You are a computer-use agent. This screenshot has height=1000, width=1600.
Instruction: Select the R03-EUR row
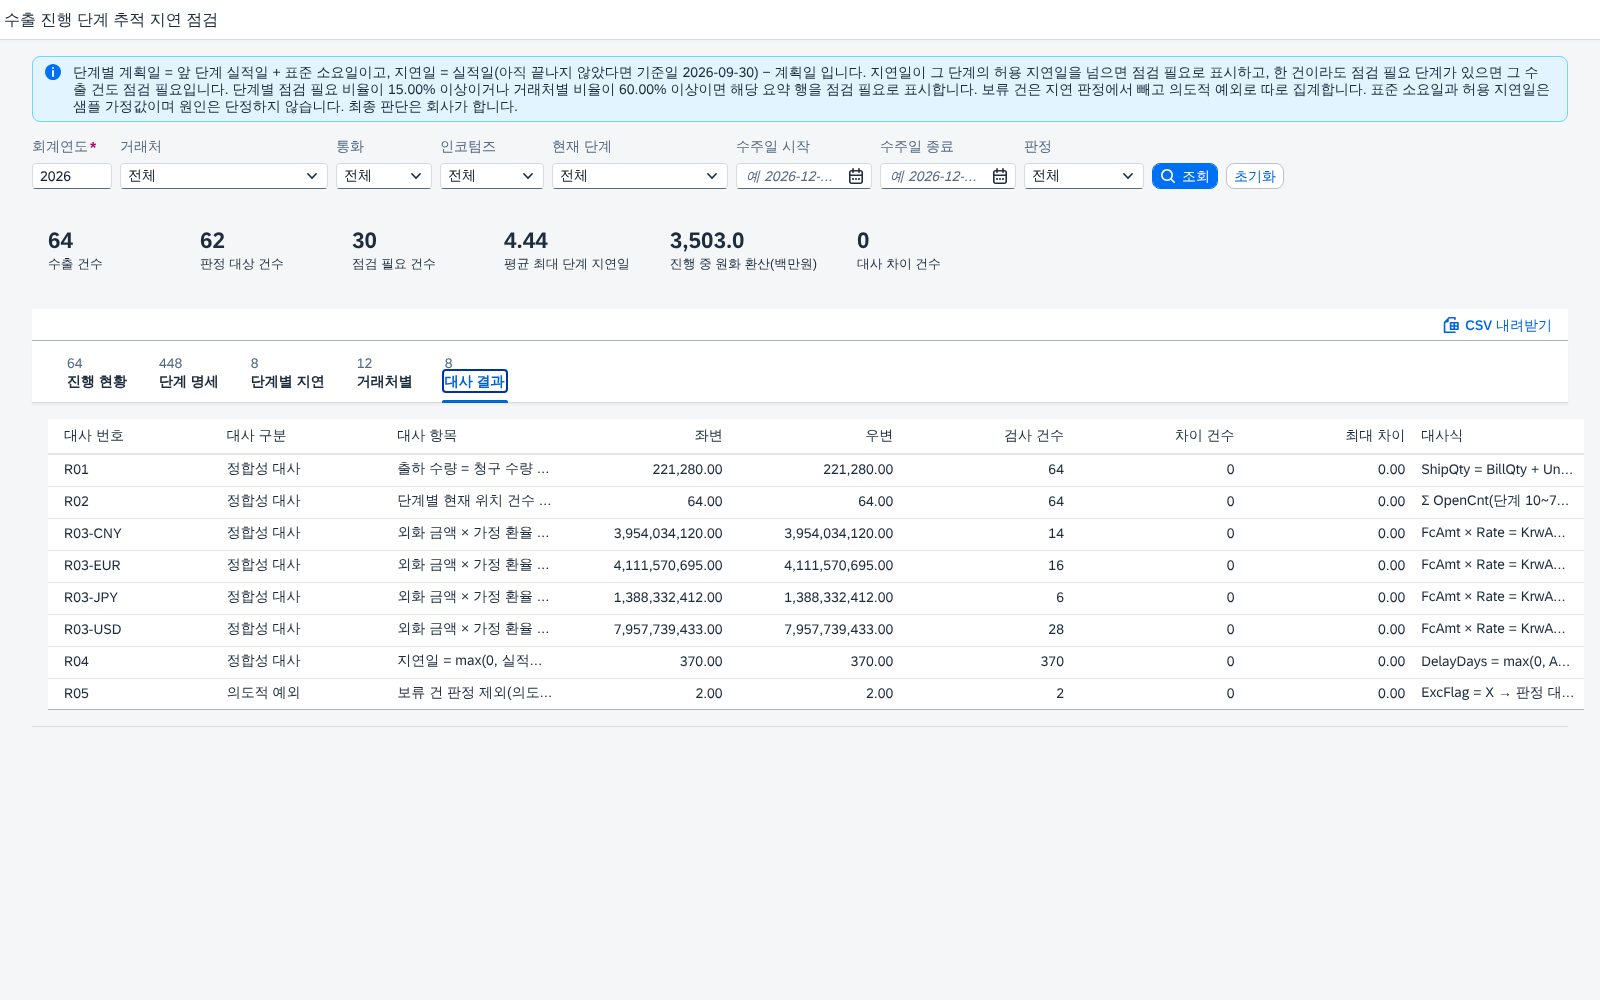815,565
